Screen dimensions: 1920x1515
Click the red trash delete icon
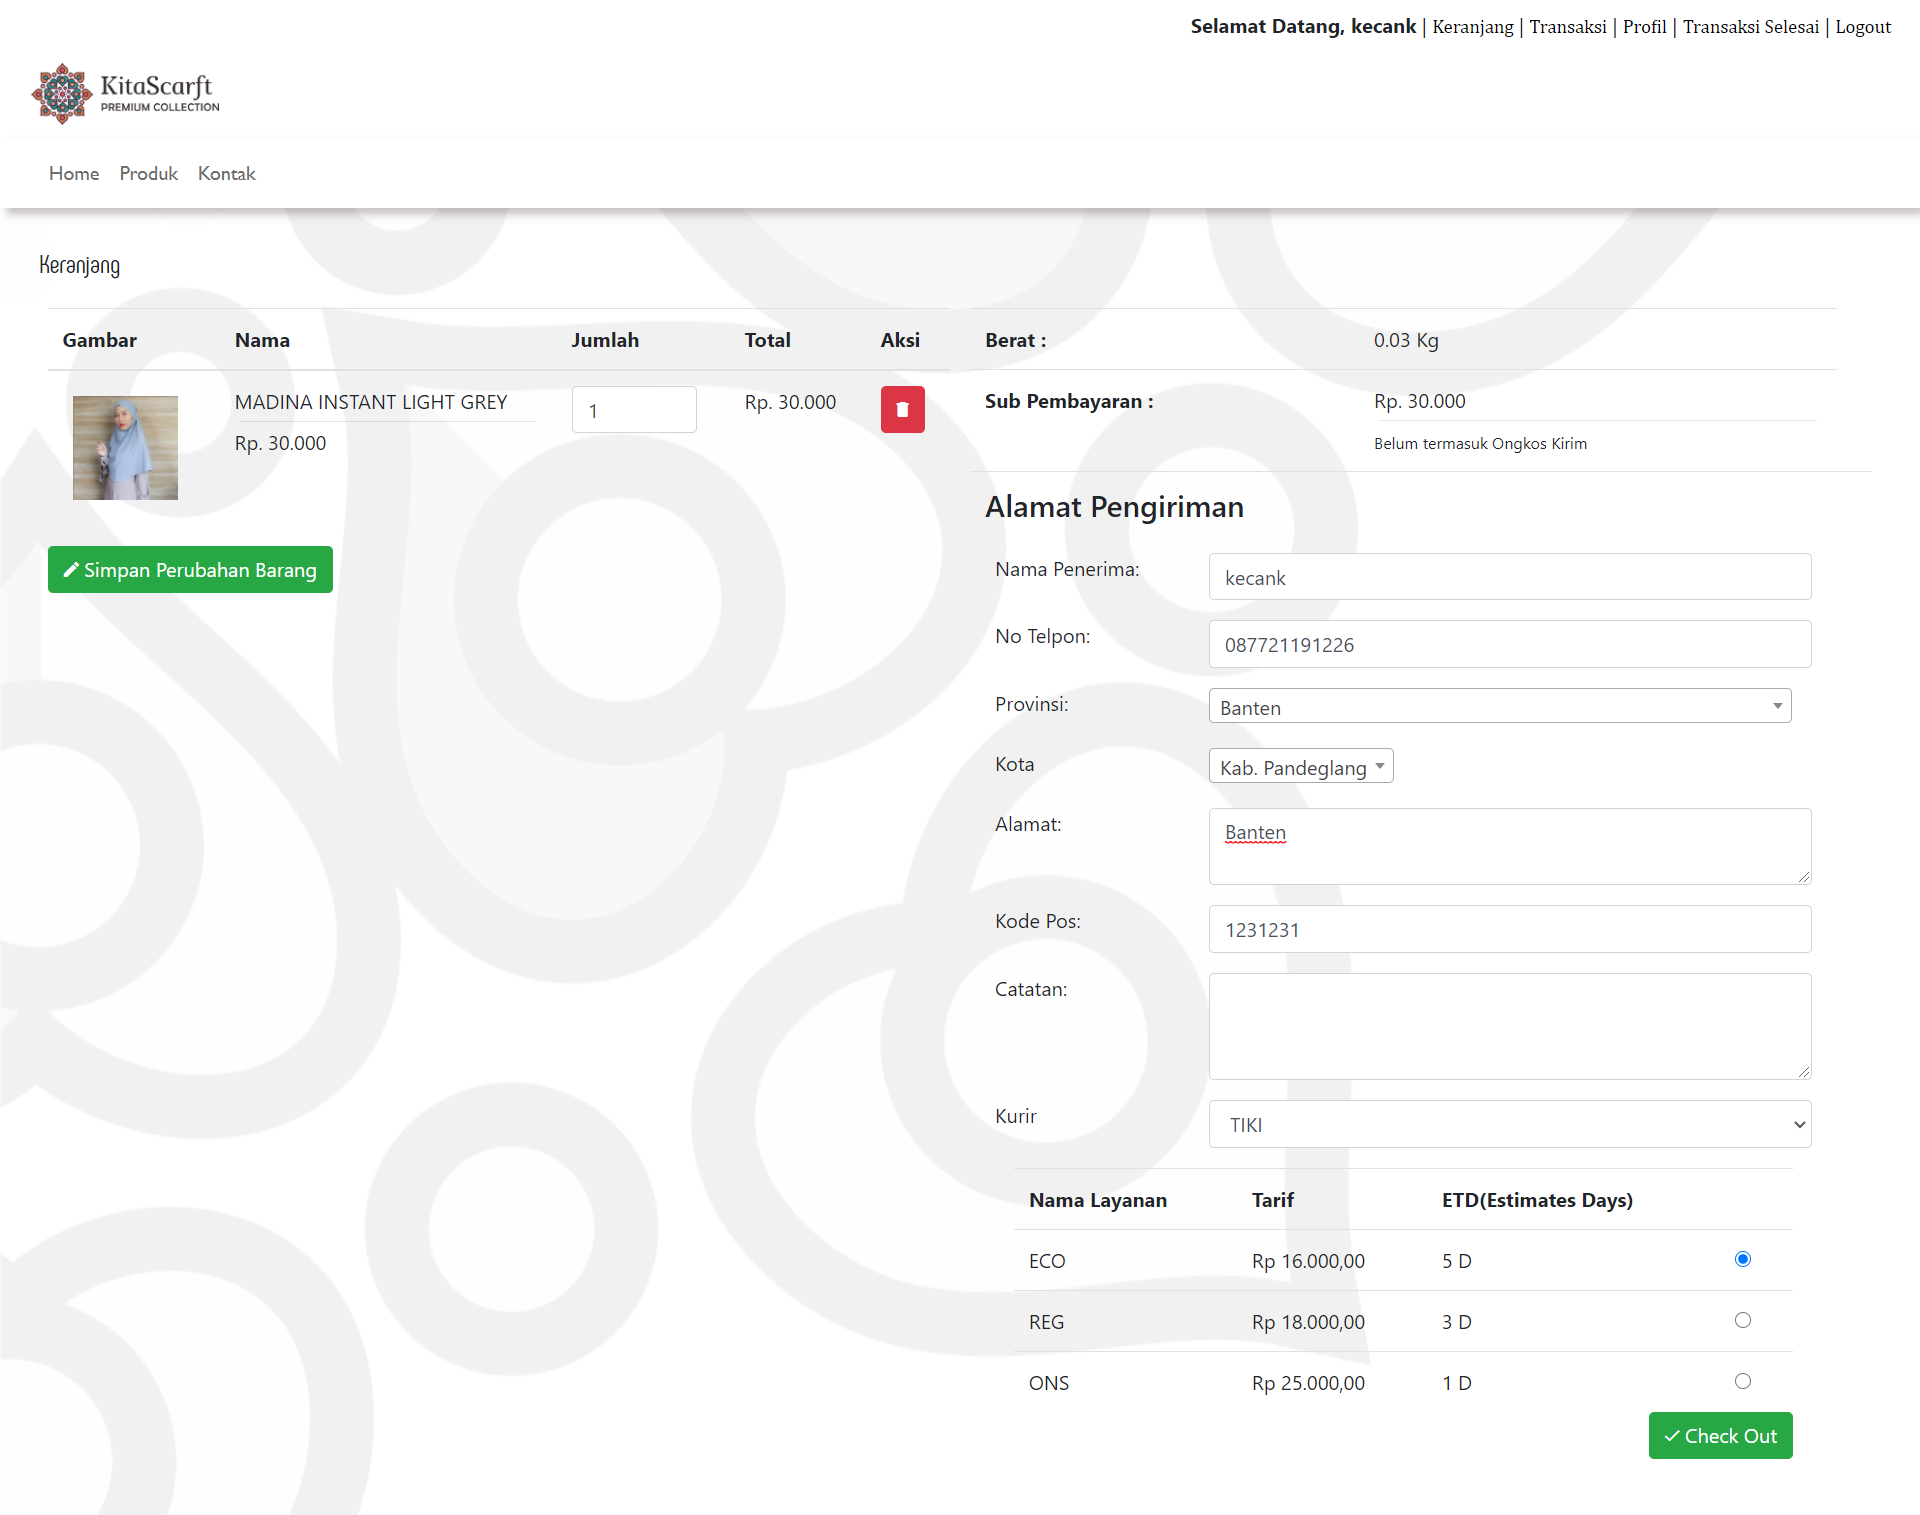[902, 409]
